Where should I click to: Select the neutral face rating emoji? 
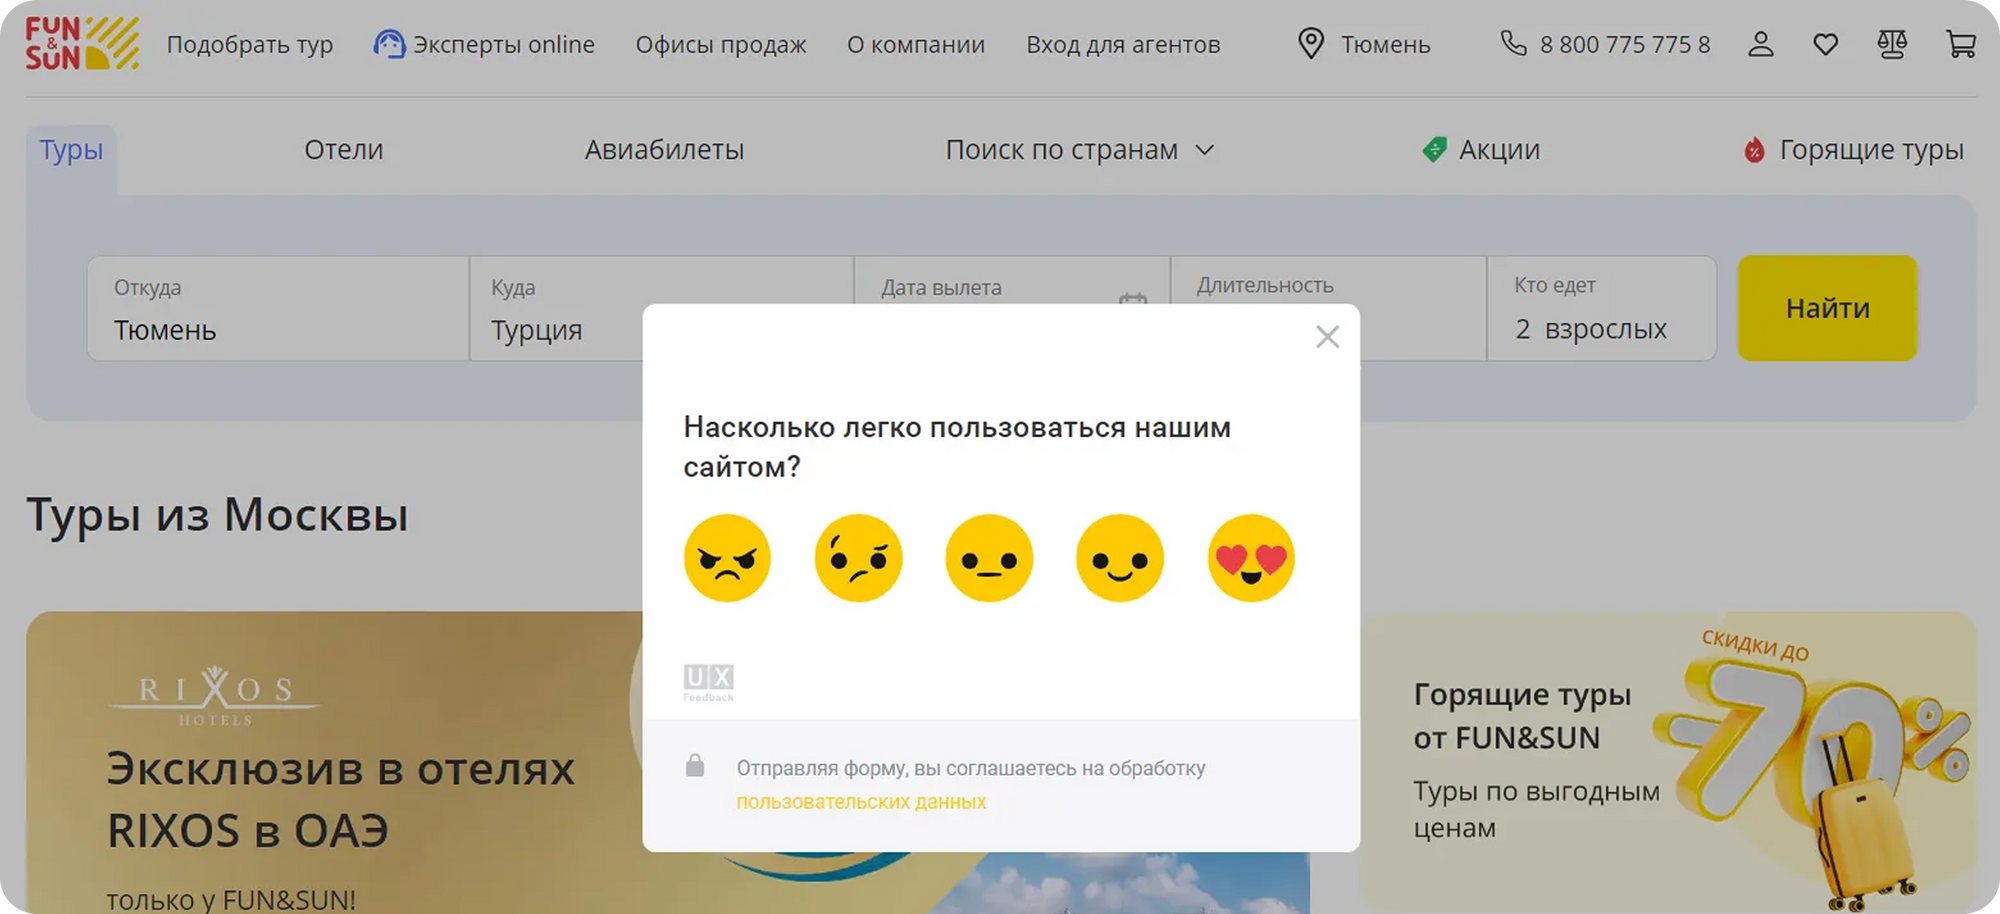pyautogui.click(x=989, y=558)
